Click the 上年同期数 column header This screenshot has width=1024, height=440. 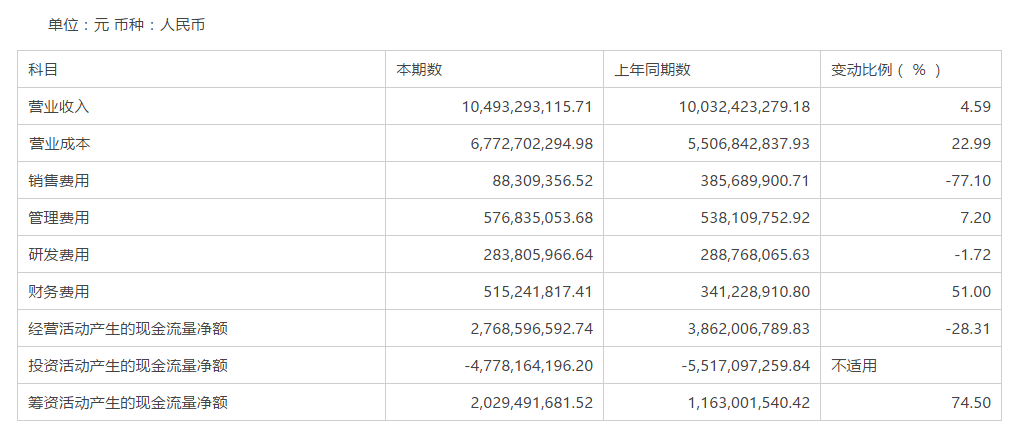651,70
